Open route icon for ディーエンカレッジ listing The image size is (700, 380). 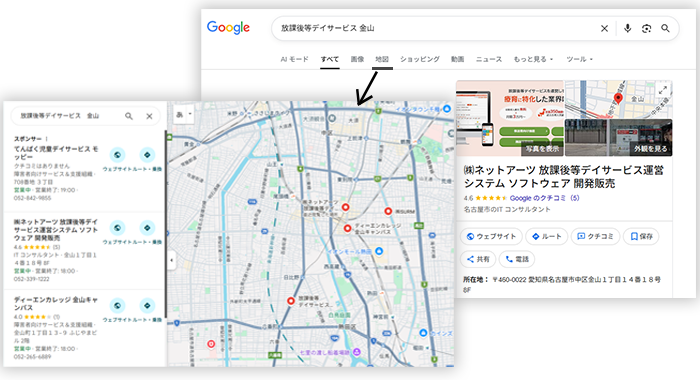tap(147, 306)
